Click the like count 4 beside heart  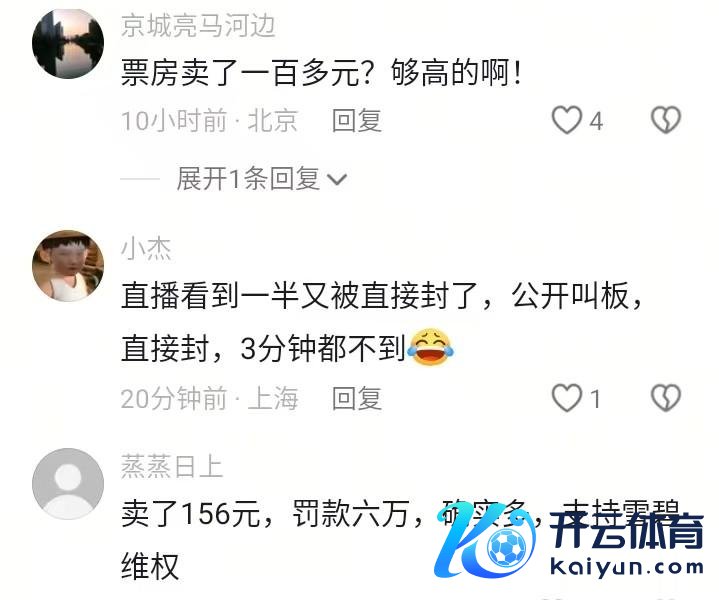(596, 122)
